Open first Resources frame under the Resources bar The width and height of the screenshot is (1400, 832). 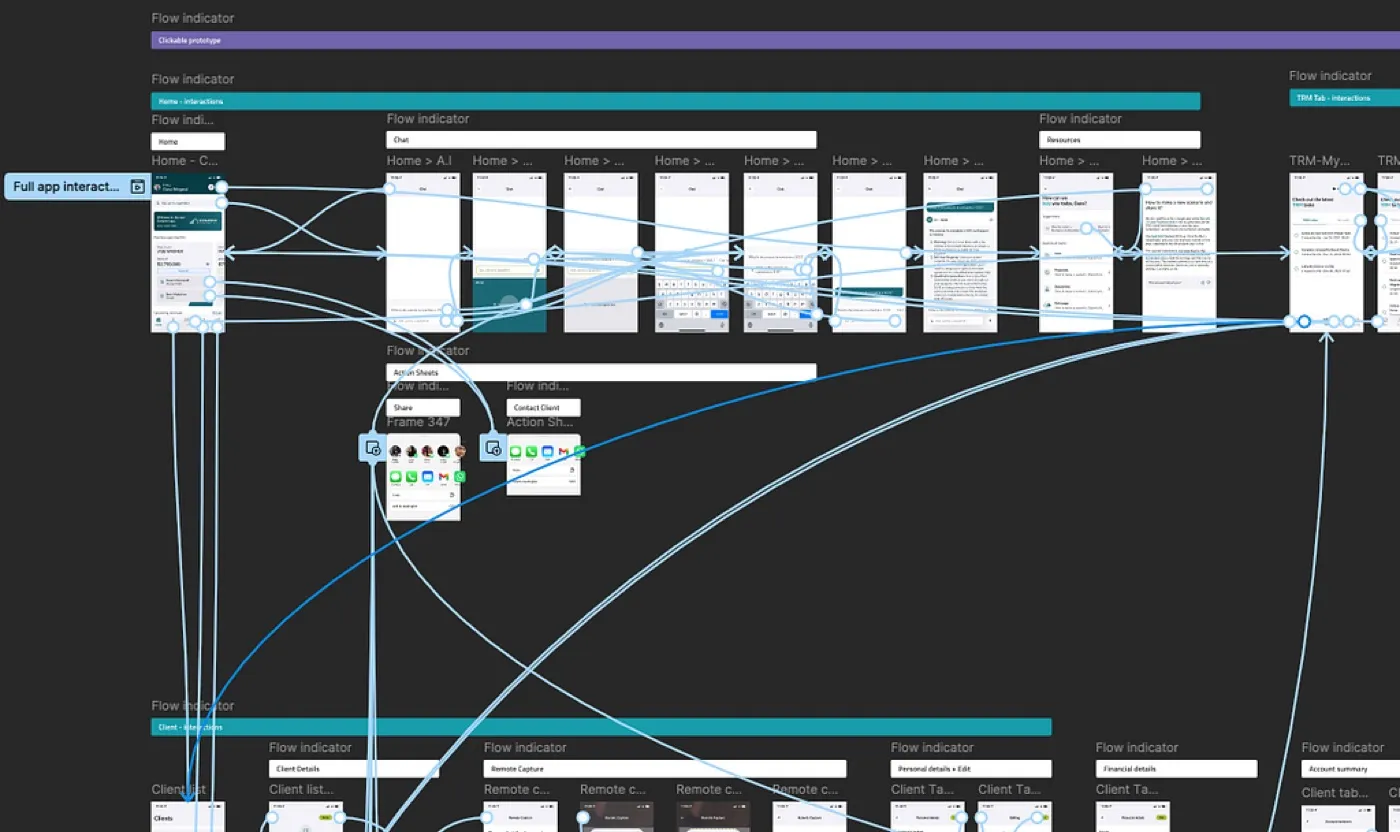tap(1076, 253)
